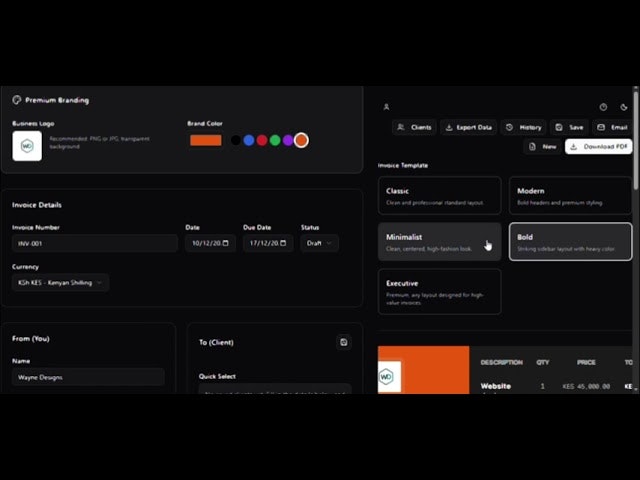Select the black brand color
This screenshot has height=480, width=640.
click(236, 140)
